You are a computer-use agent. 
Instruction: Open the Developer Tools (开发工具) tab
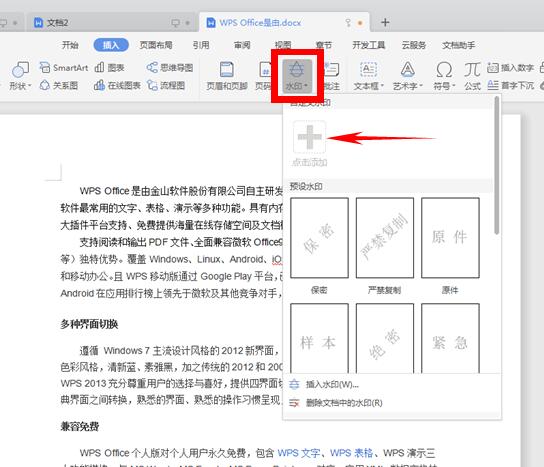click(x=368, y=45)
